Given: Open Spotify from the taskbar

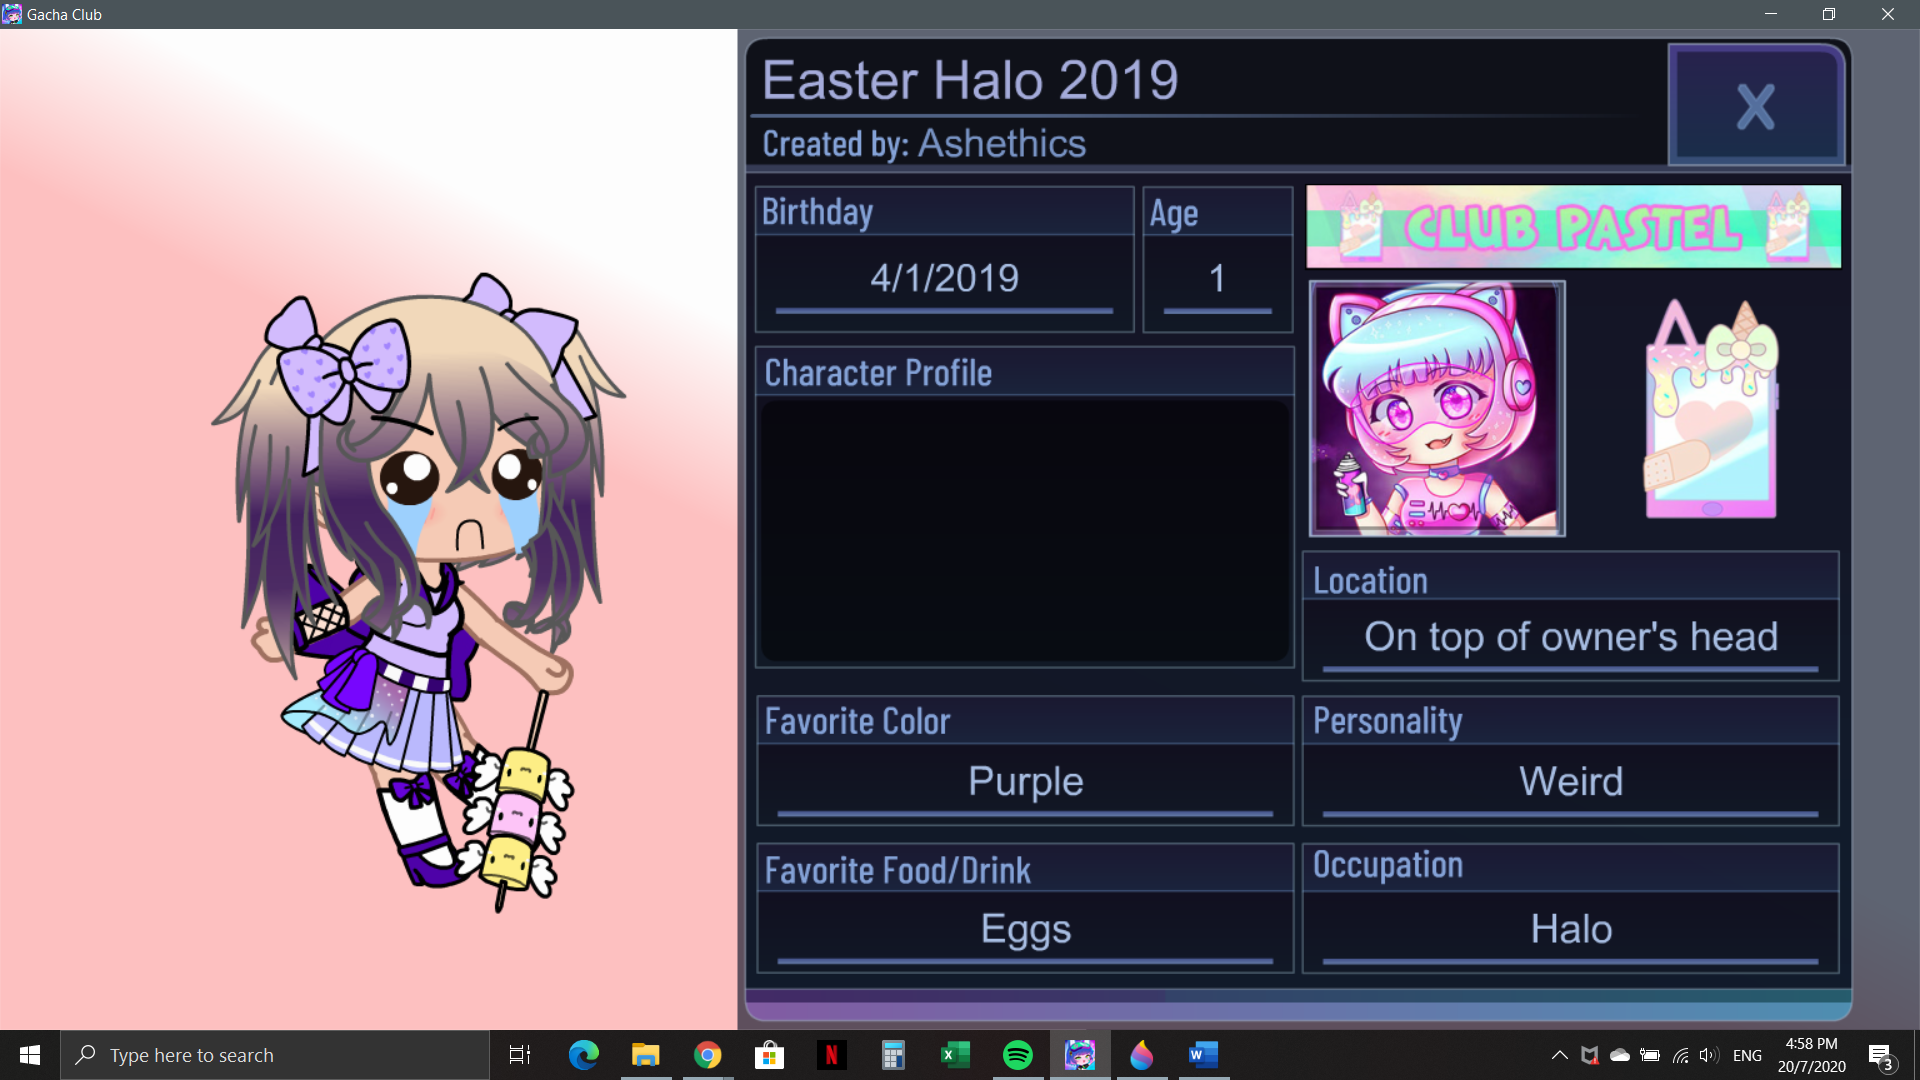Looking at the screenshot, I should [1017, 1055].
